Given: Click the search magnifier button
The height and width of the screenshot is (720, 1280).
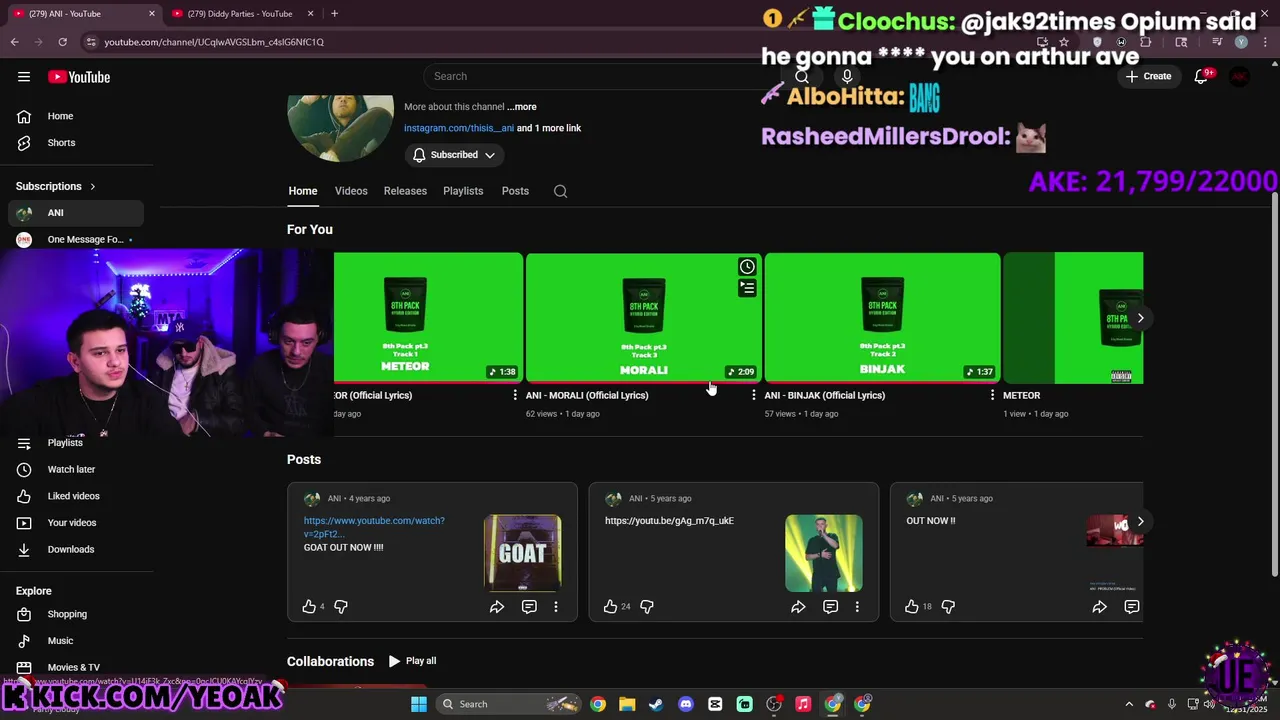Looking at the screenshot, I should (801, 76).
